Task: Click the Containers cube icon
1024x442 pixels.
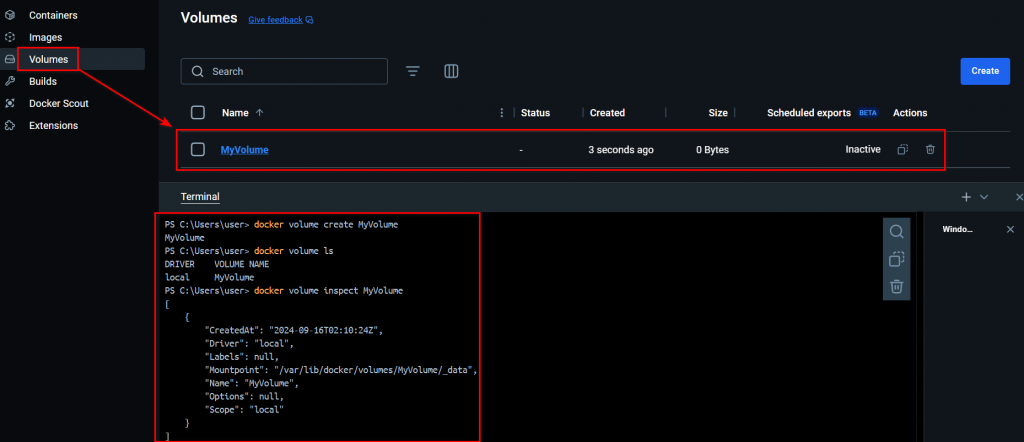Action: pyautogui.click(x=10, y=15)
